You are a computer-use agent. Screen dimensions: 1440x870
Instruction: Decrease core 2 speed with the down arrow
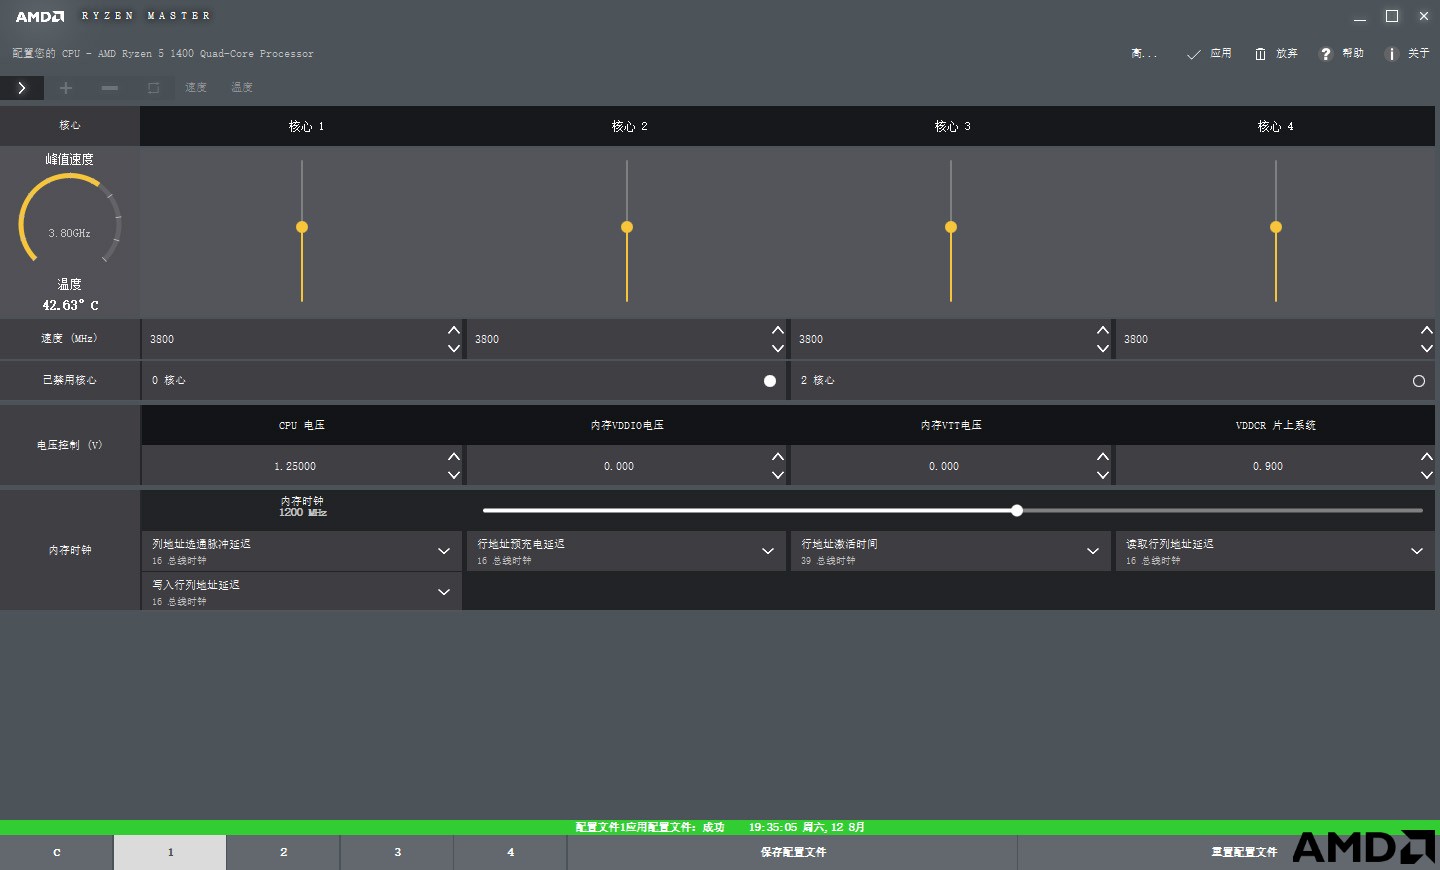pyautogui.click(x=778, y=349)
